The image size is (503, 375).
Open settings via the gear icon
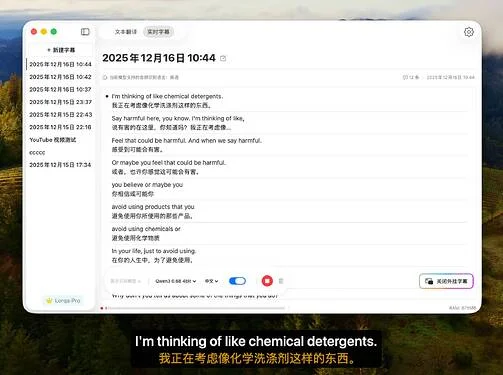pos(469,32)
